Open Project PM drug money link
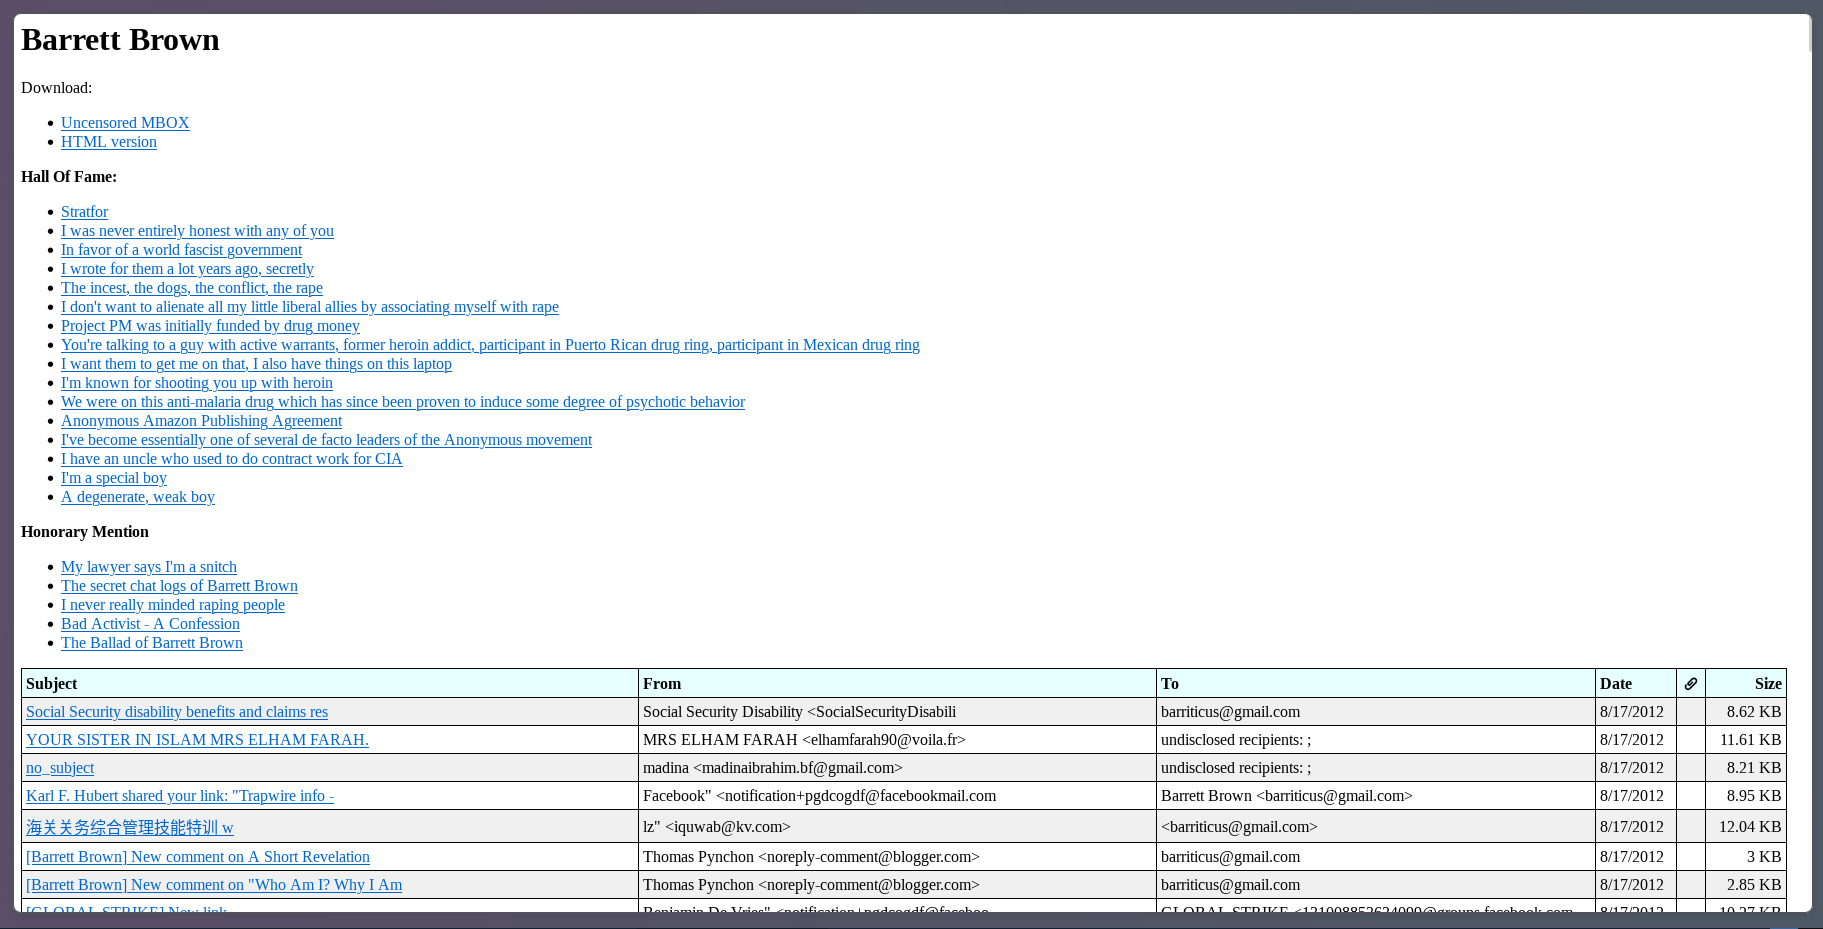This screenshot has width=1823, height=929. (210, 326)
